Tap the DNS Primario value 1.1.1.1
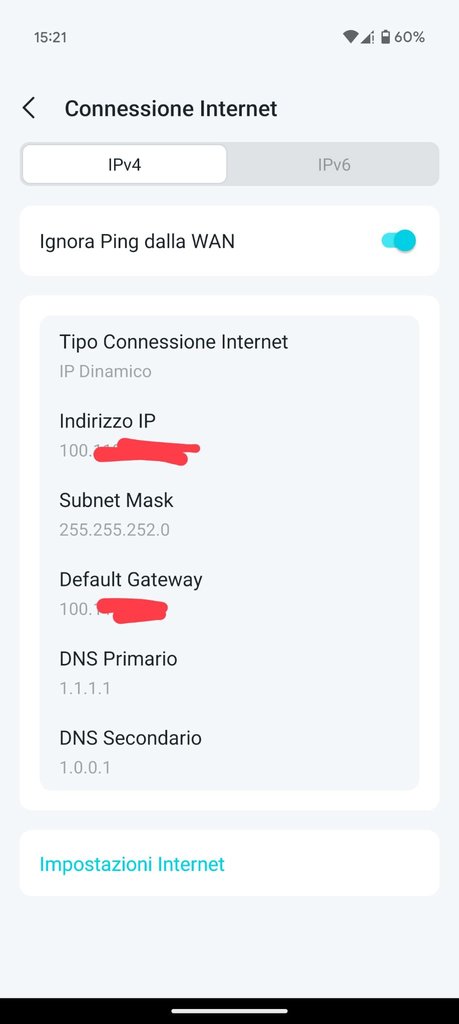 pyautogui.click(x=85, y=688)
